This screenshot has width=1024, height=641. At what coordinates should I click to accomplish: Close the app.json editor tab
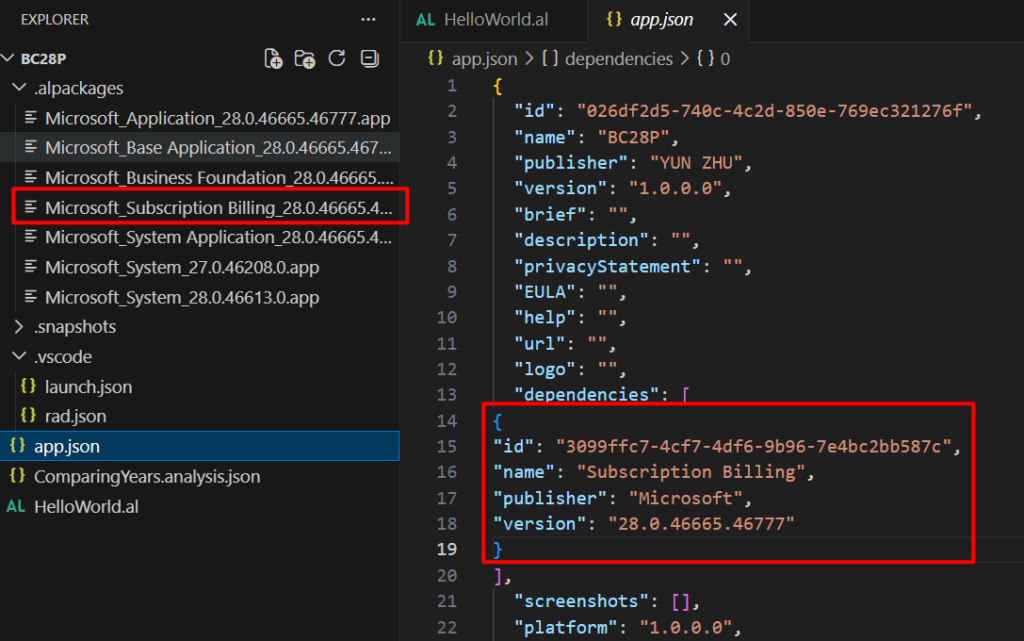(x=730, y=20)
